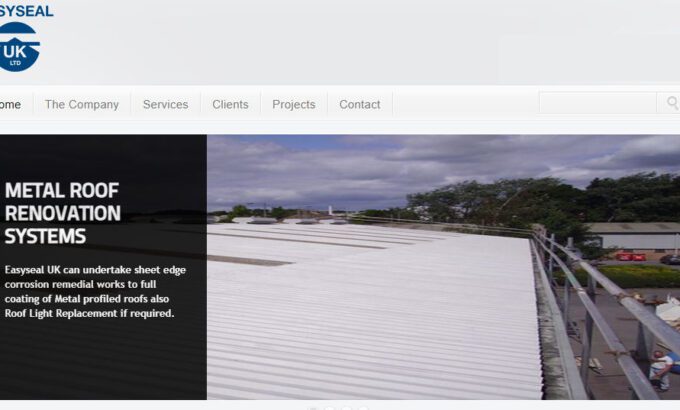
Task: Click the search magnifier icon
Action: [672, 103]
